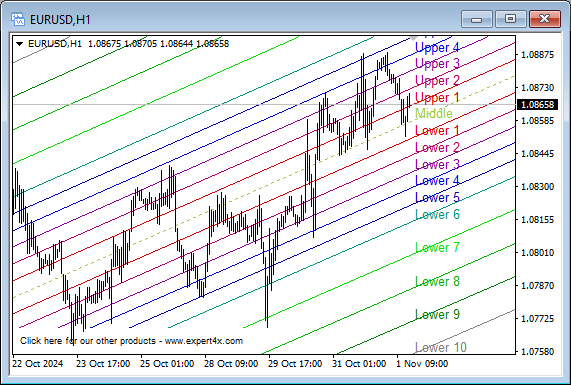Select the Lower 2 channel label
This screenshot has width=571, height=385.
437,147
